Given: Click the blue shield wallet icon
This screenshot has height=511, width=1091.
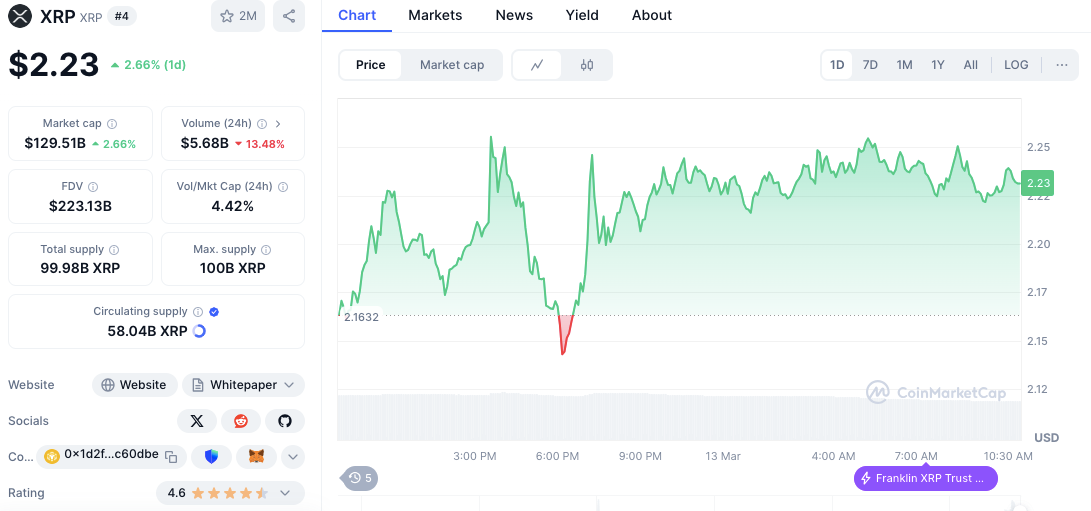Looking at the screenshot, I should coord(211,456).
